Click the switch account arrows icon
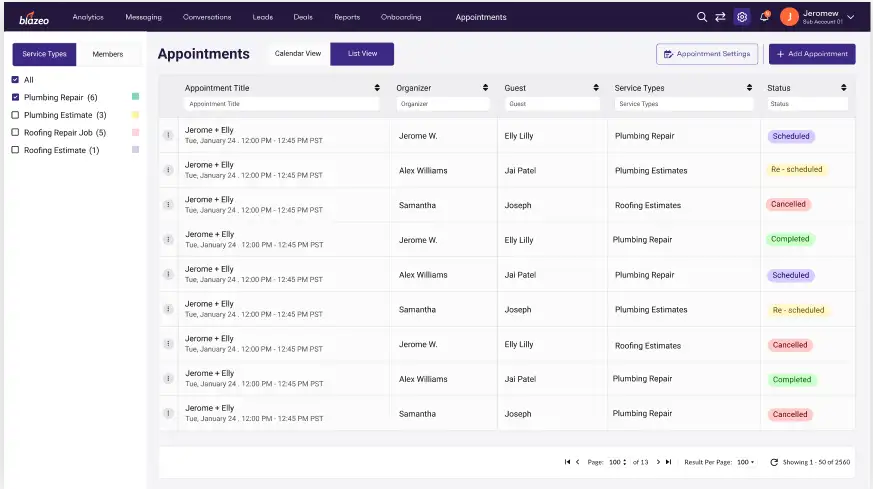 click(x=720, y=17)
